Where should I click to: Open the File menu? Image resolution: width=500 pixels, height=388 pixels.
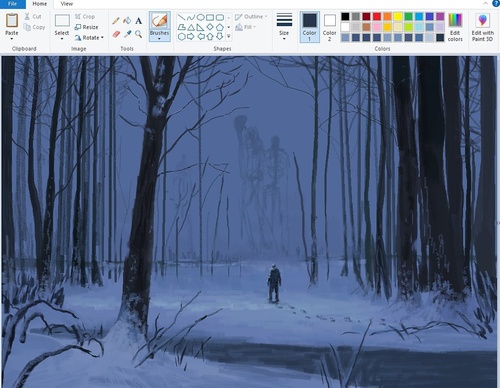(12, 4)
